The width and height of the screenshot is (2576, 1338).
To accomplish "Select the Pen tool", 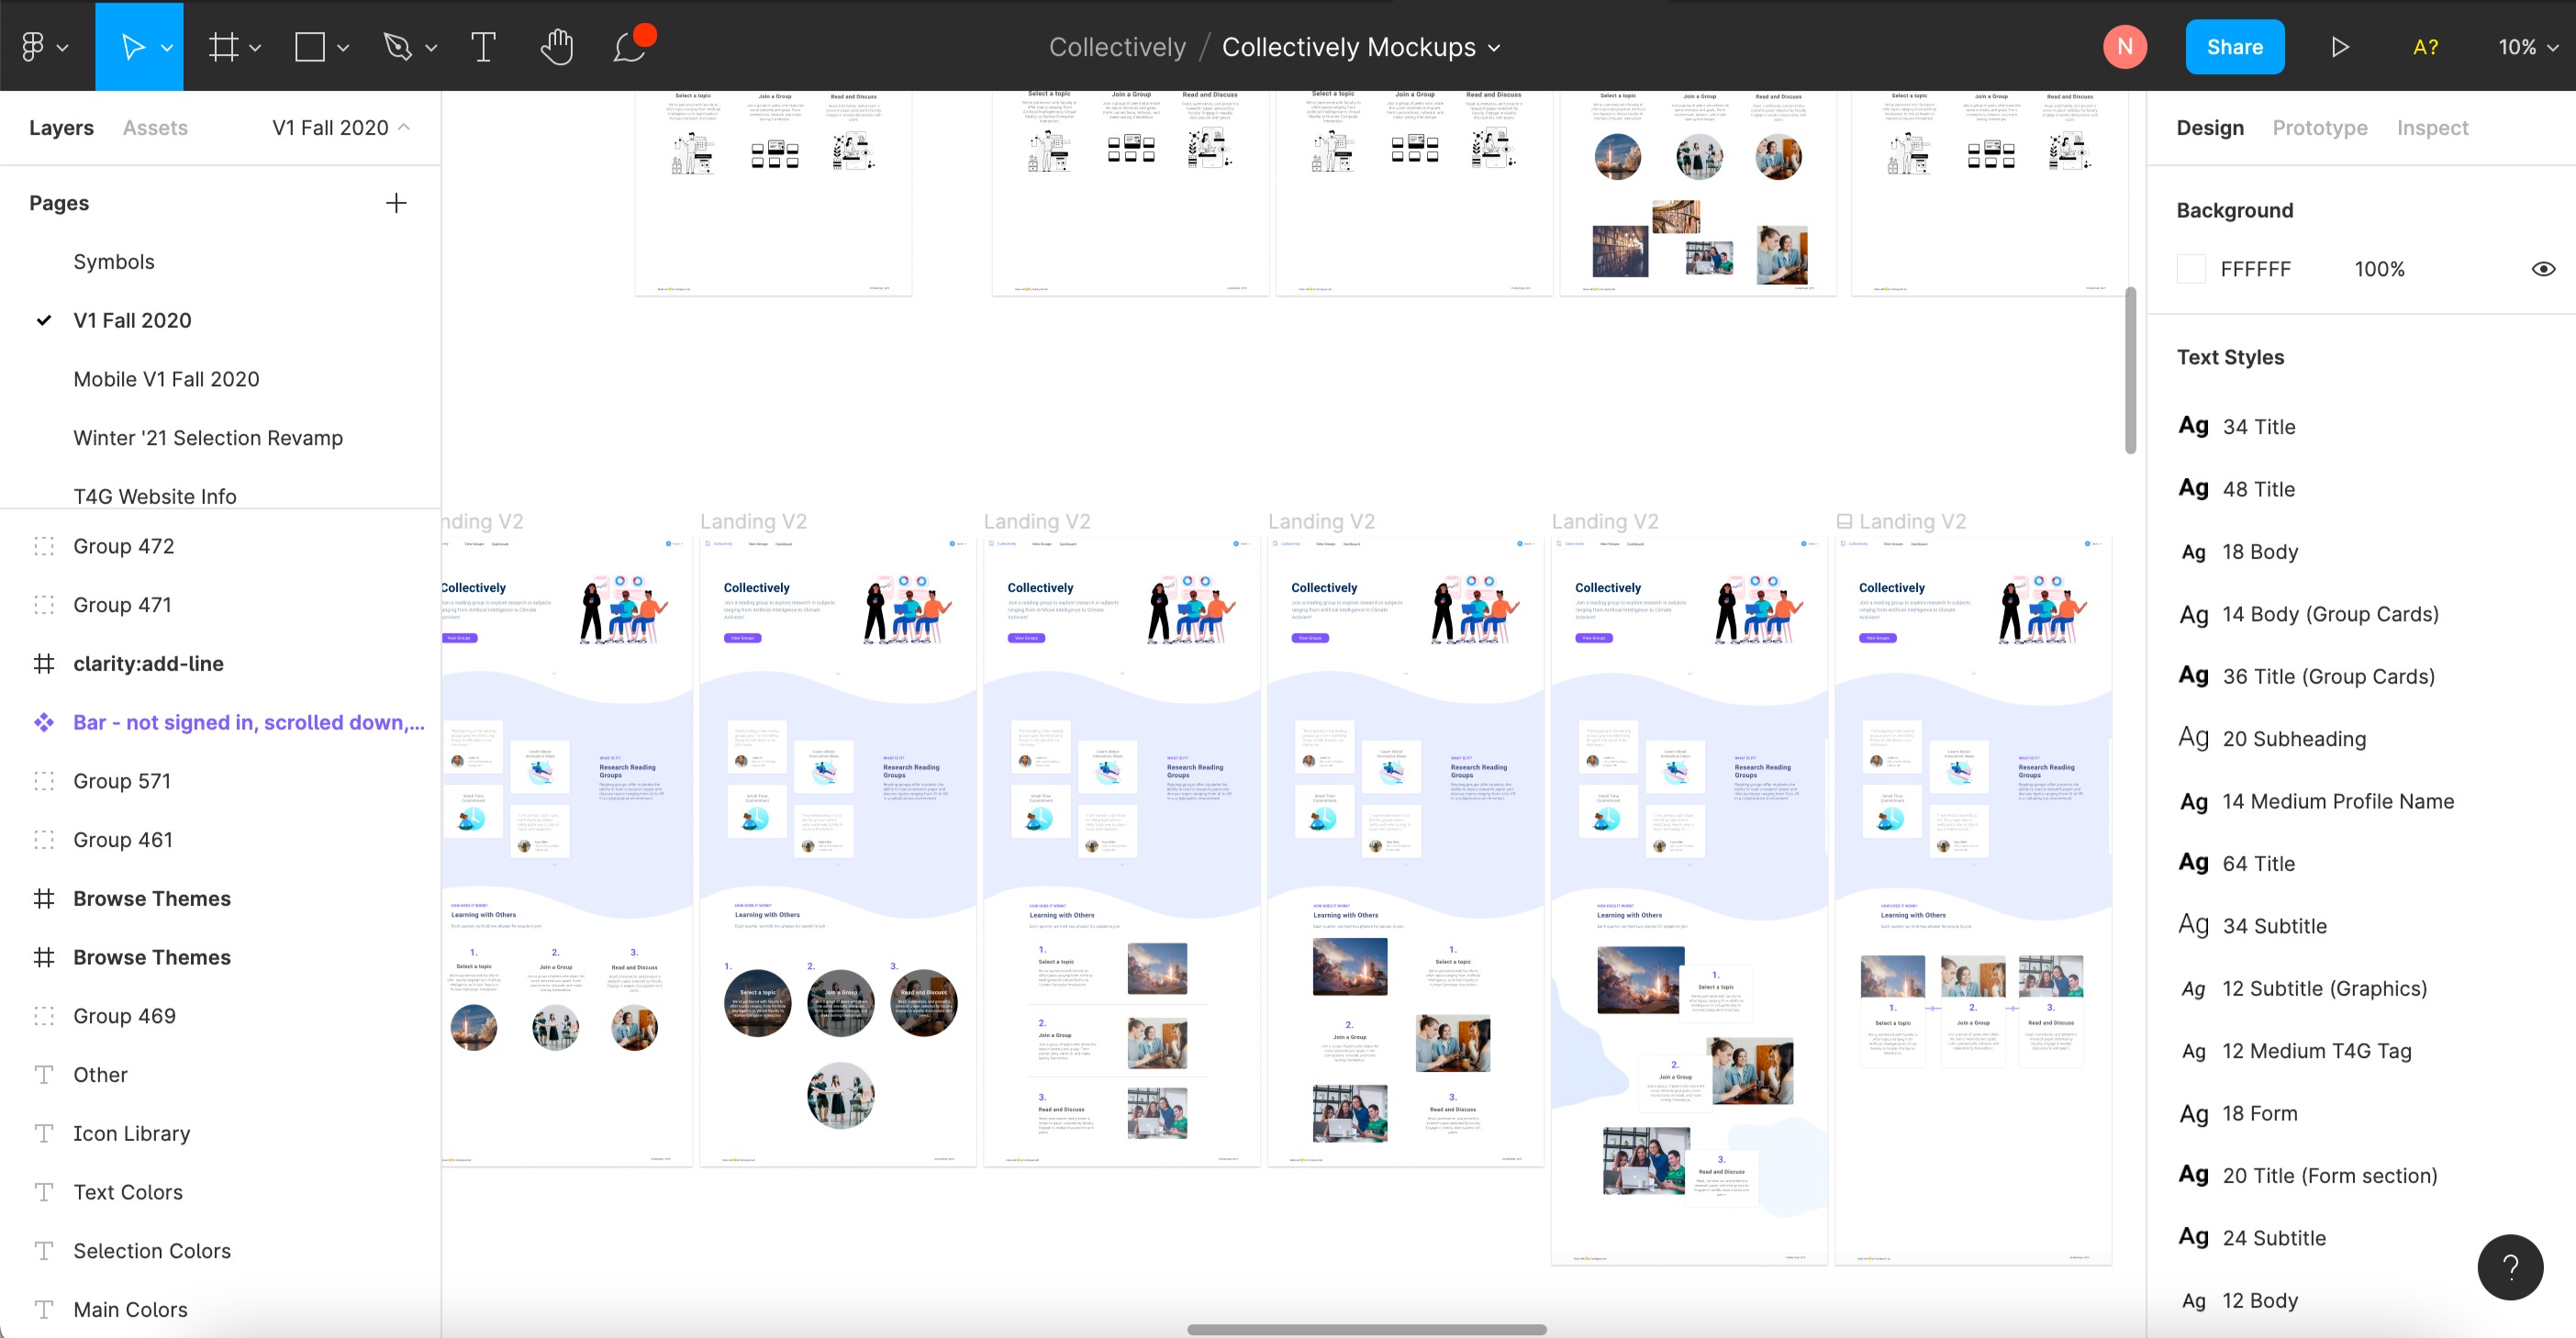I will [398, 47].
